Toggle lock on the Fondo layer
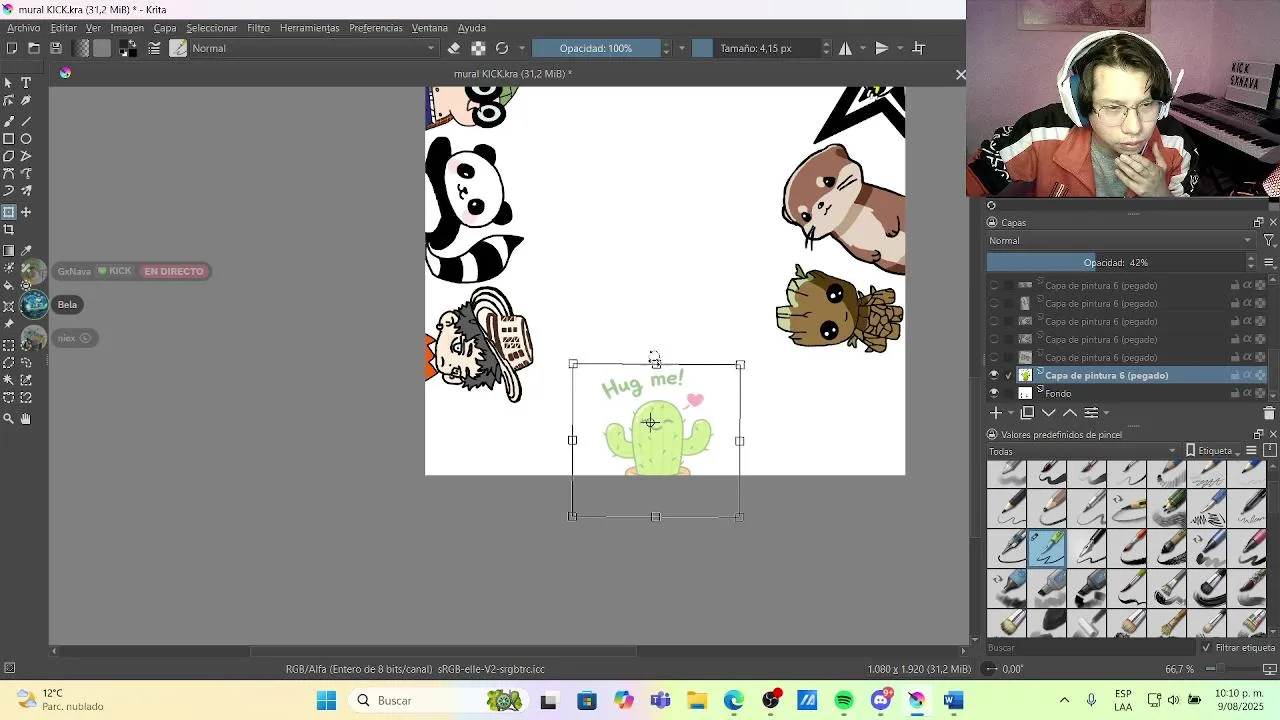 tap(1235, 394)
